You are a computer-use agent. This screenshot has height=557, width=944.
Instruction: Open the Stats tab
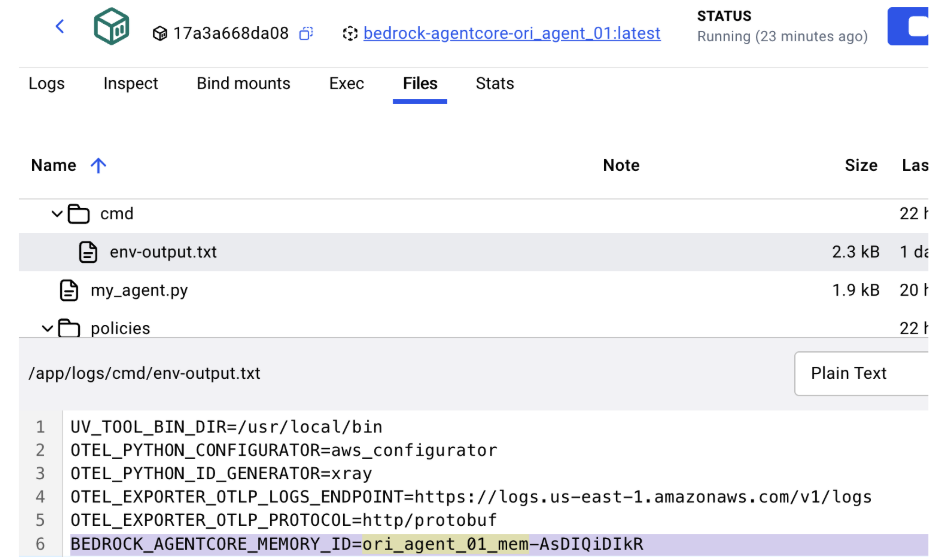tap(494, 83)
